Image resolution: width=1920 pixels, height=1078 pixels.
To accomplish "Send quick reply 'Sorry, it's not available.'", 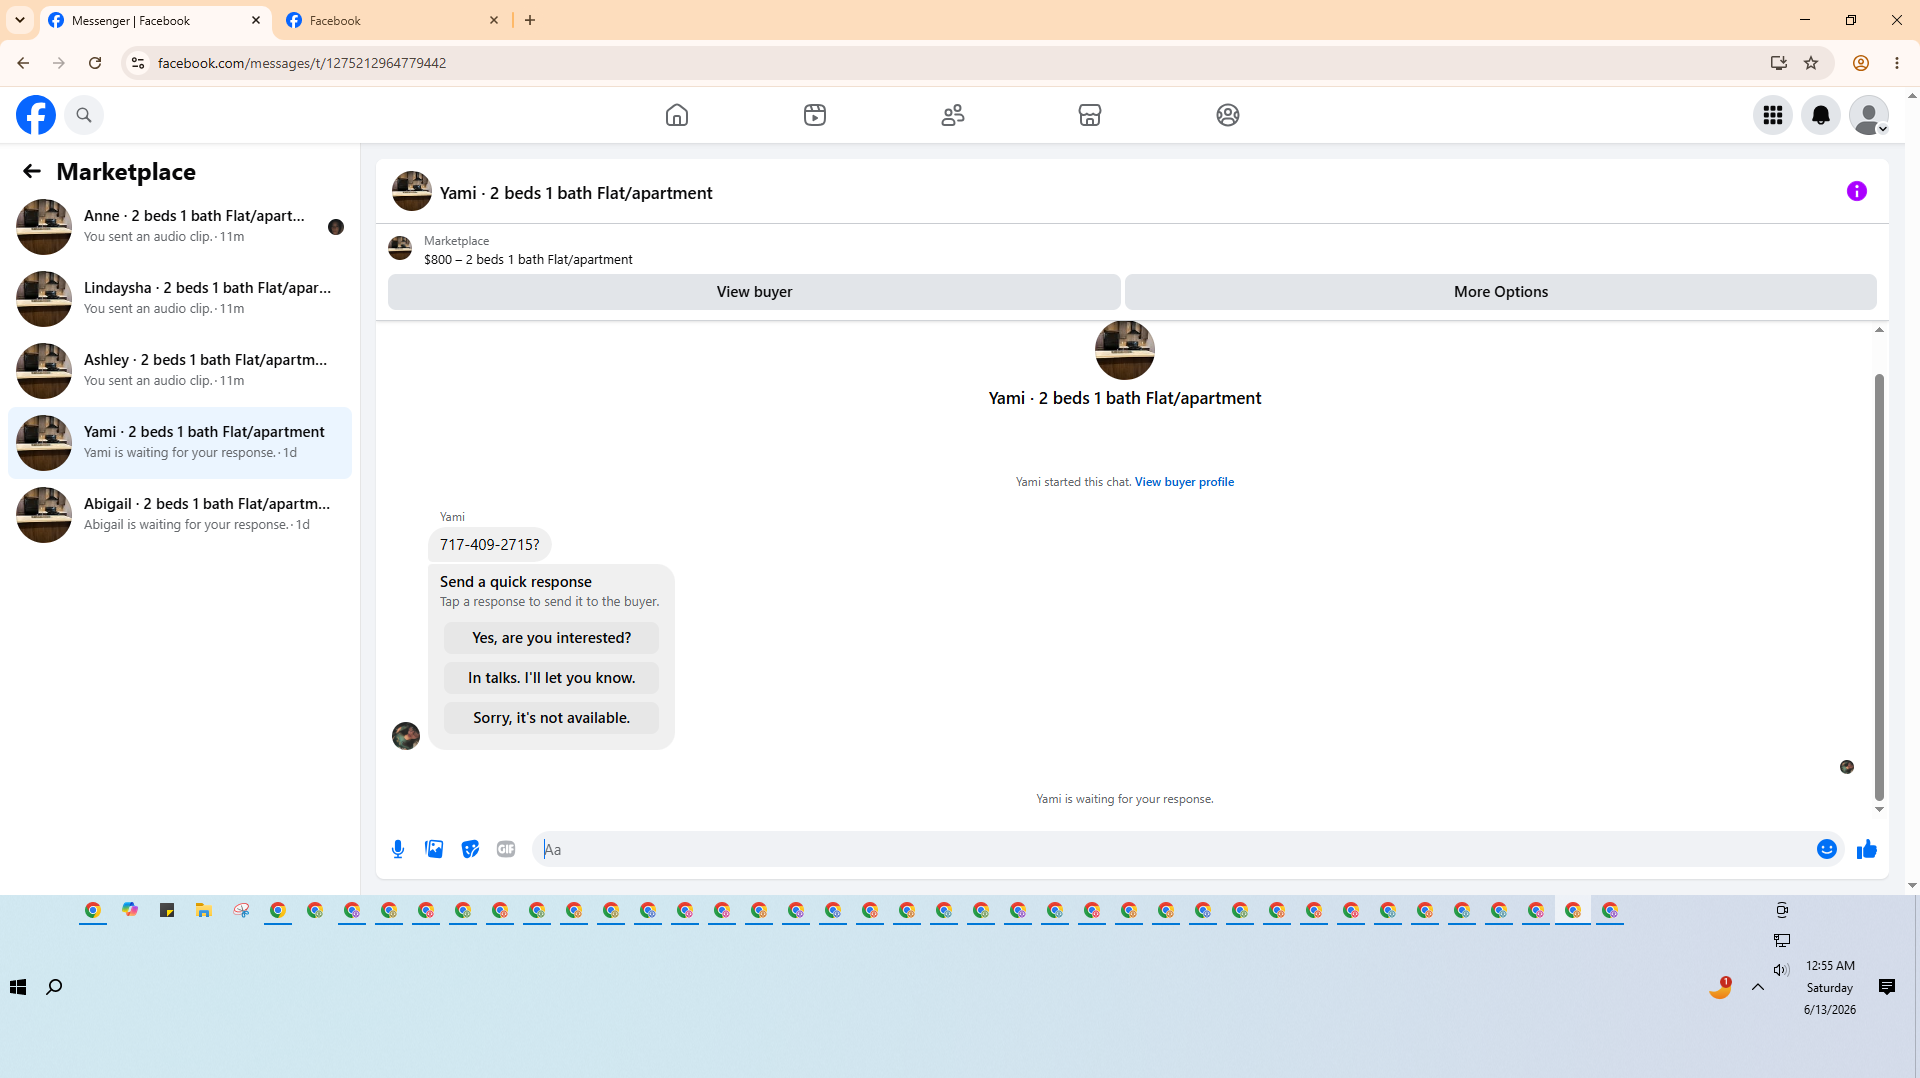I will (551, 718).
